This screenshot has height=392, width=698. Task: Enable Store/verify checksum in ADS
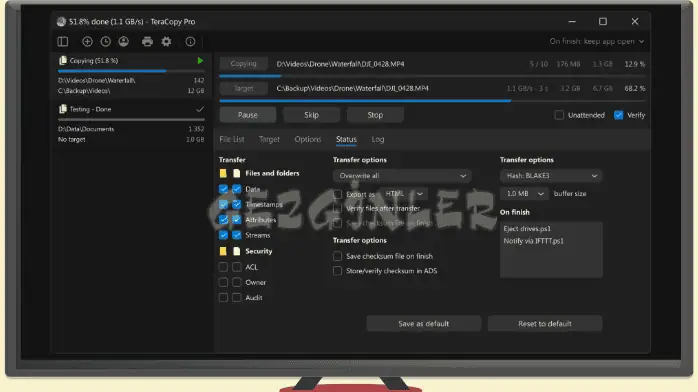coord(338,271)
